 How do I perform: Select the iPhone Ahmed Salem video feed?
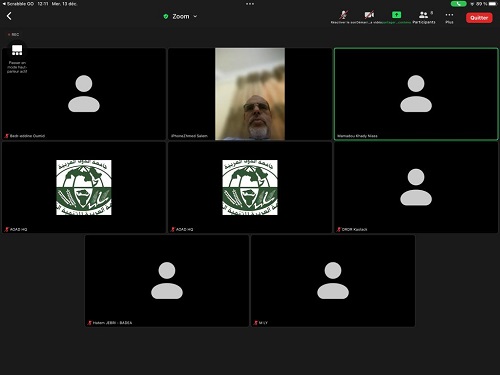[x=250, y=94]
